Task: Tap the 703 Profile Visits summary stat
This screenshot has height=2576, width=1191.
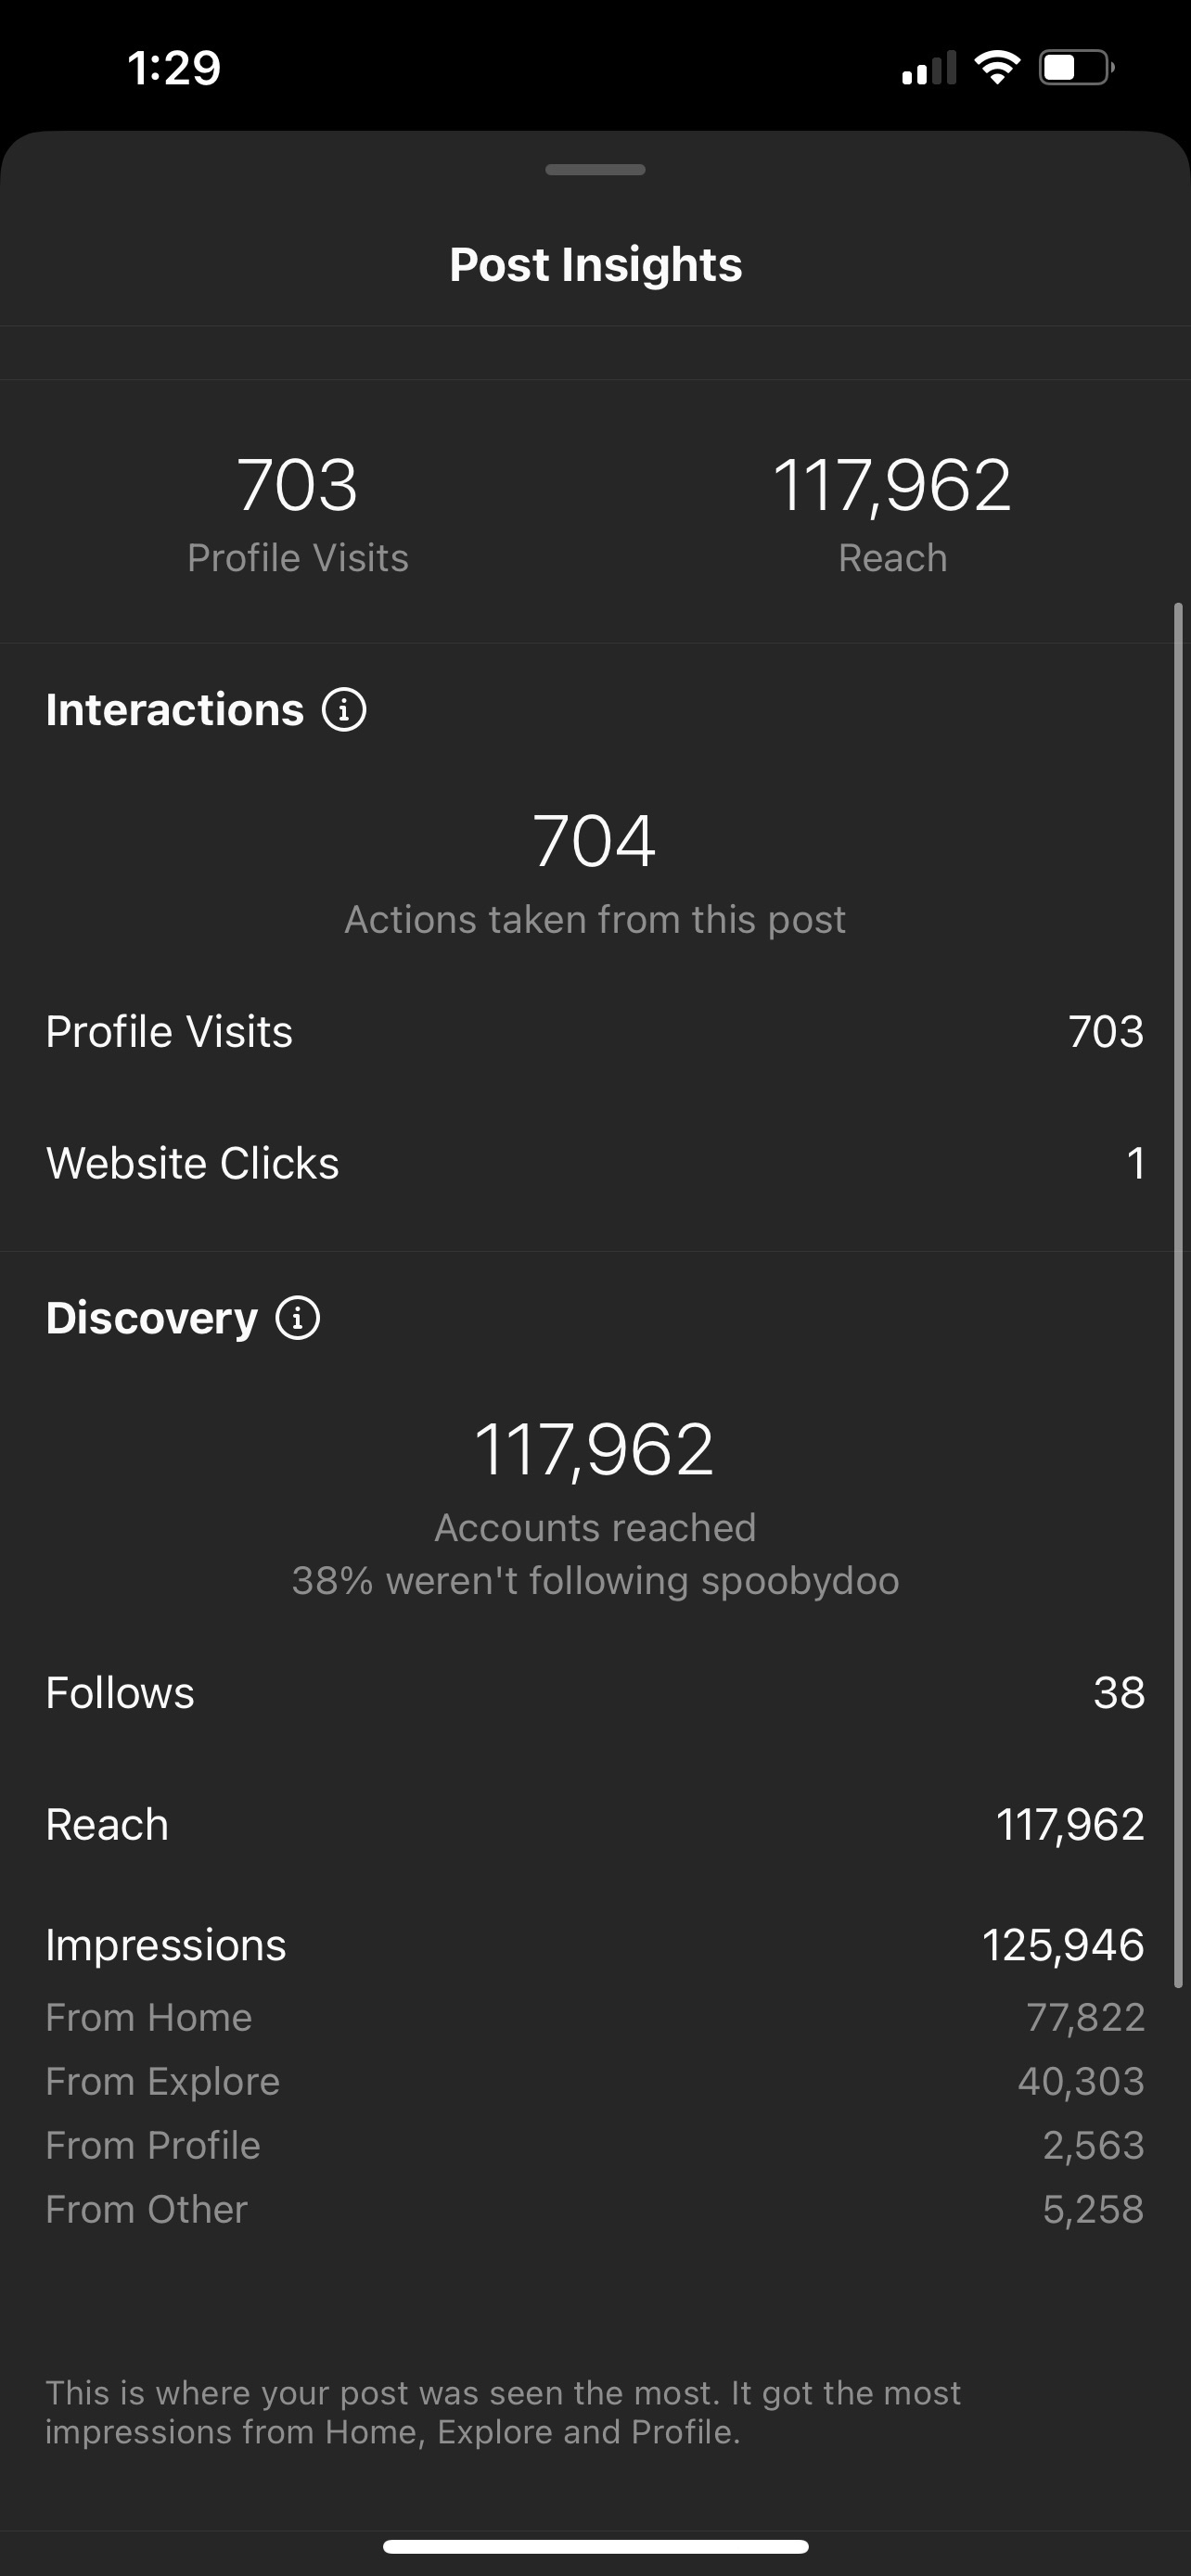Action: (x=298, y=512)
